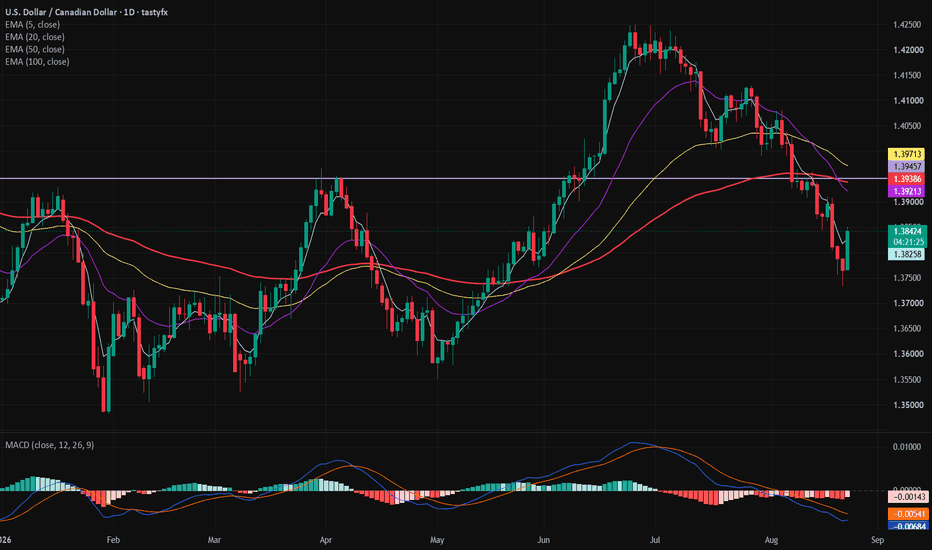Image resolution: width=932 pixels, height=550 pixels.
Task: Click the Apr label on the time axis
Action: (325, 540)
